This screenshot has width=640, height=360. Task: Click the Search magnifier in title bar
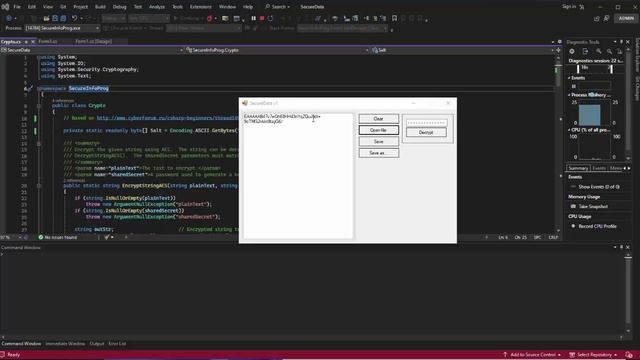click(x=267, y=7)
